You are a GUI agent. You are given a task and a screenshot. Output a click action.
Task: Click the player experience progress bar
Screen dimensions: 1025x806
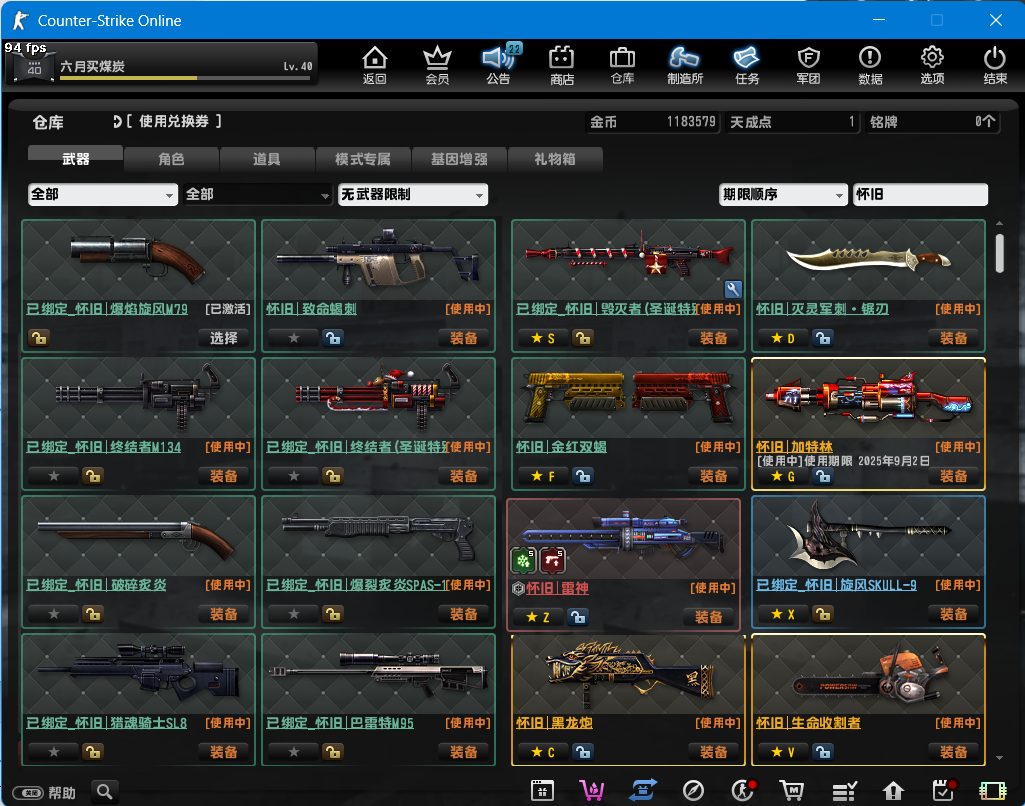[185, 78]
